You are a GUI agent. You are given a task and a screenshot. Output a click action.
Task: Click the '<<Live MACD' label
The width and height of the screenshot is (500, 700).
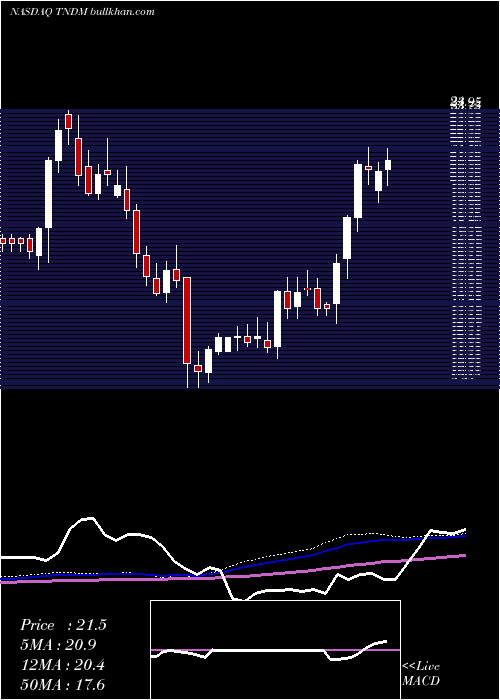421,673
